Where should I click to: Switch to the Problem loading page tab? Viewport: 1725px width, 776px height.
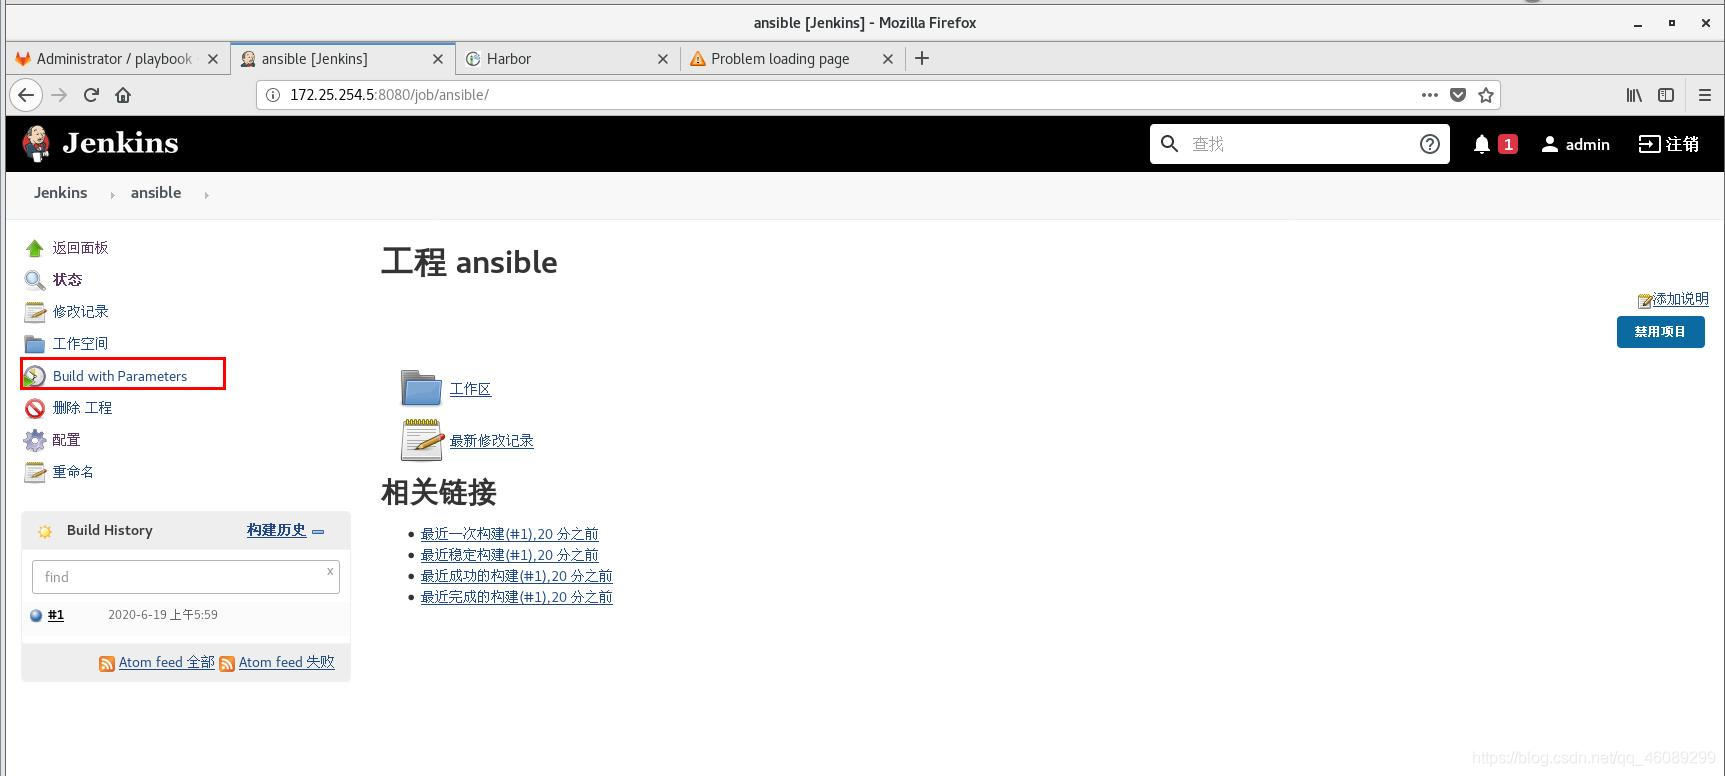tap(792, 59)
